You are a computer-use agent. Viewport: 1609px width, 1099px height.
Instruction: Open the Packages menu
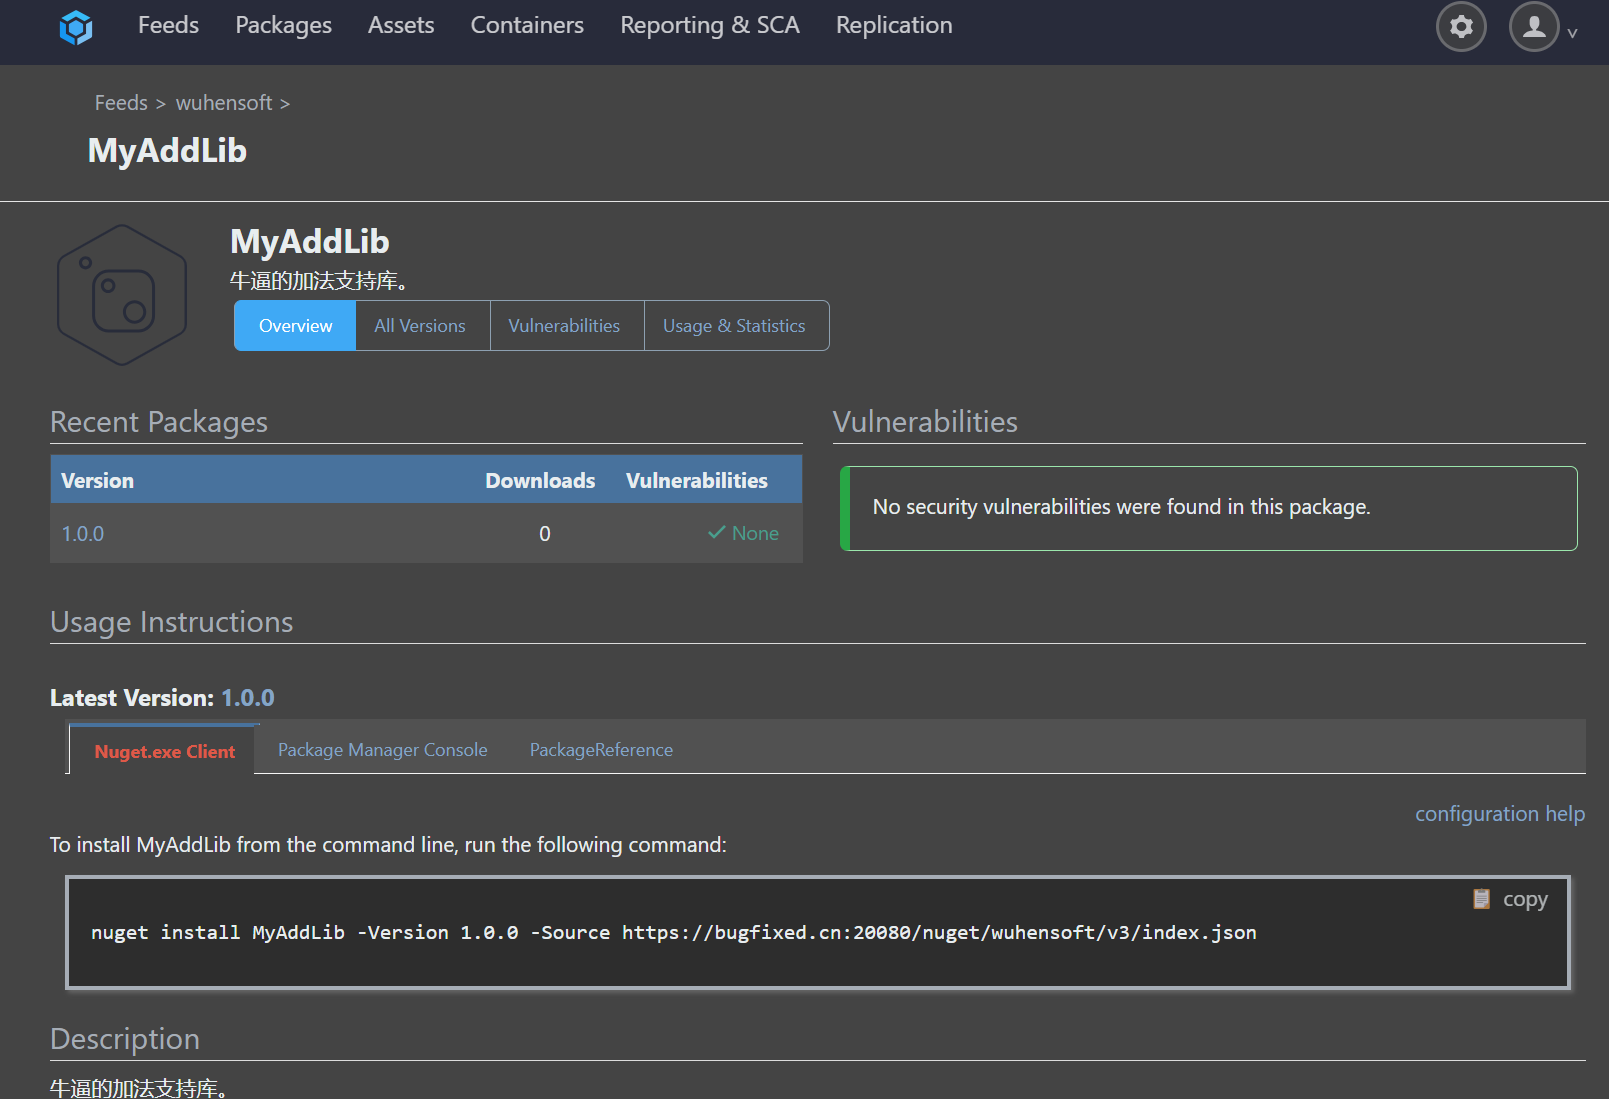[283, 25]
